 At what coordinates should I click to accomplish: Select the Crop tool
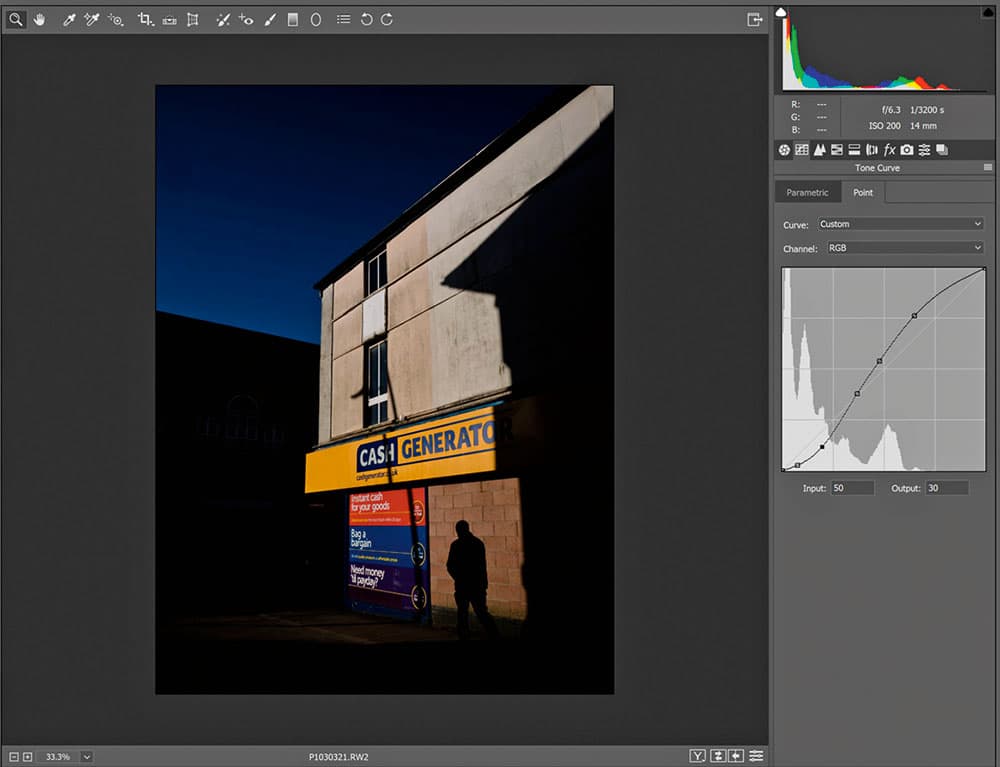click(x=145, y=20)
